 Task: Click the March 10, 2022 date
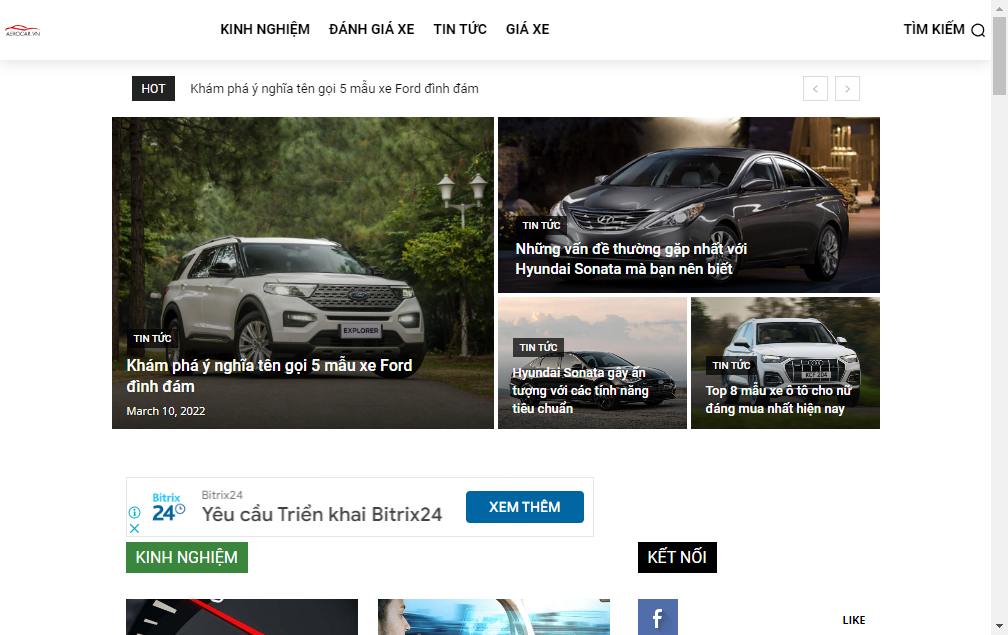166,411
